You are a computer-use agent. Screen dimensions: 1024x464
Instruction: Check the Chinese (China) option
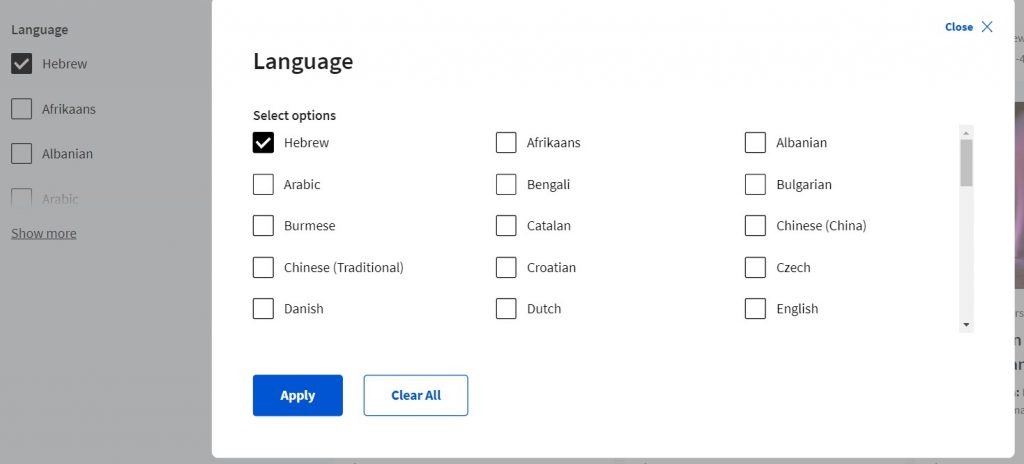(x=755, y=225)
